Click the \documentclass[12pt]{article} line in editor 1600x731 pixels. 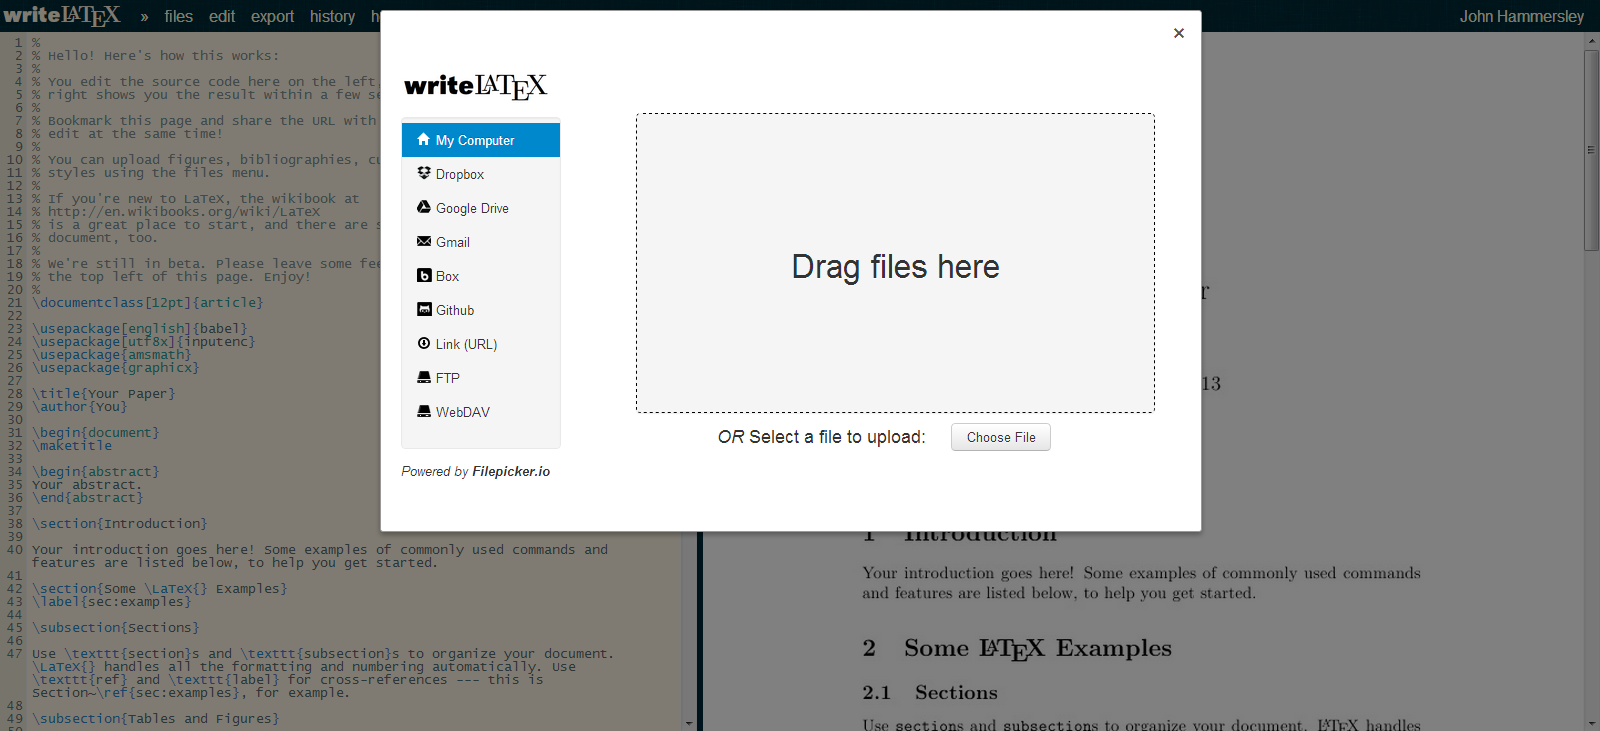tap(148, 302)
